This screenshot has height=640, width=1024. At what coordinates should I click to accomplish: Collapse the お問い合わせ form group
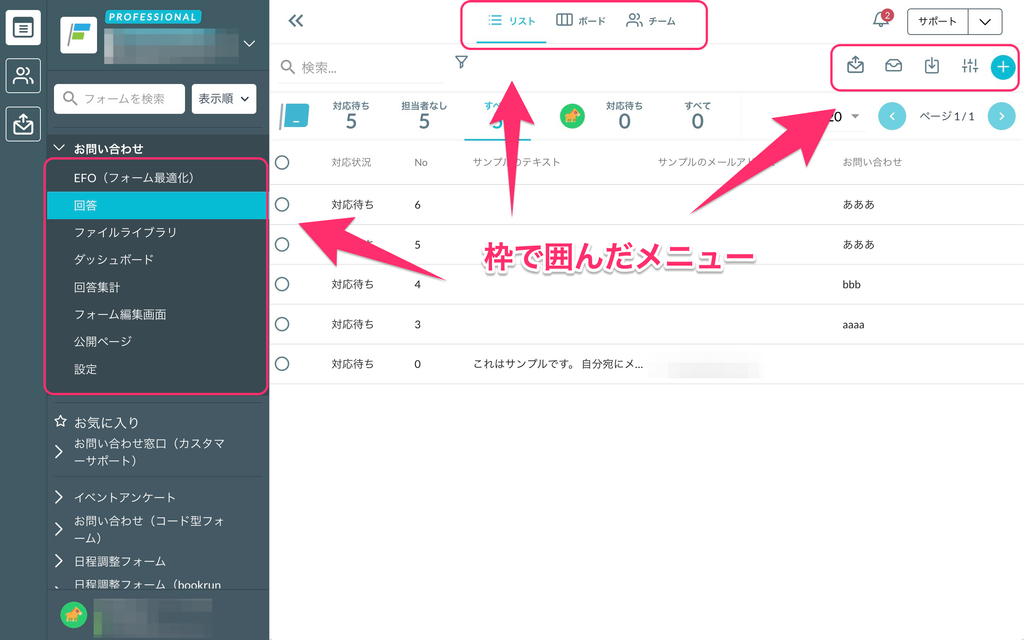click(x=59, y=148)
